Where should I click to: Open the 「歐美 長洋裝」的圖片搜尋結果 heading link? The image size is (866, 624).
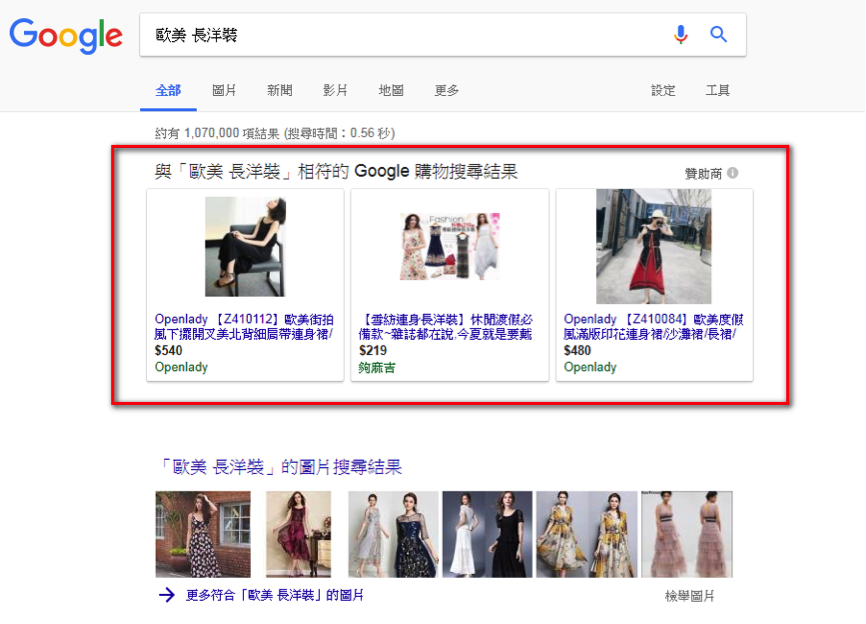click(x=280, y=467)
